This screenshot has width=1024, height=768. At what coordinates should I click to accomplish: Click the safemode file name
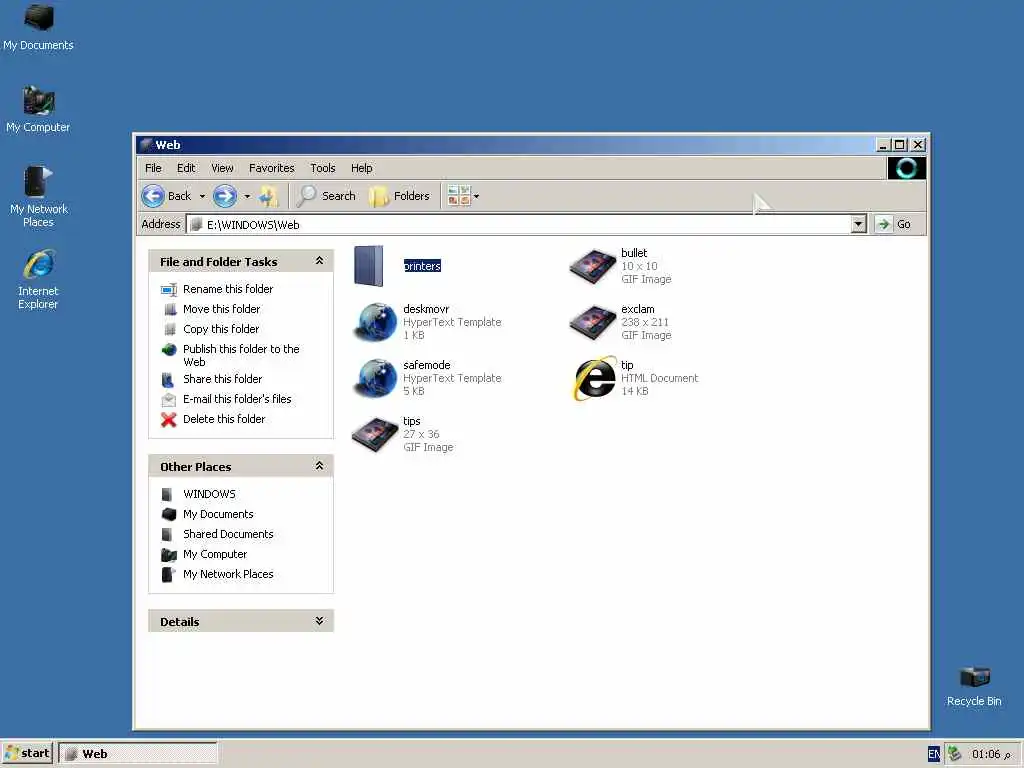(426, 365)
